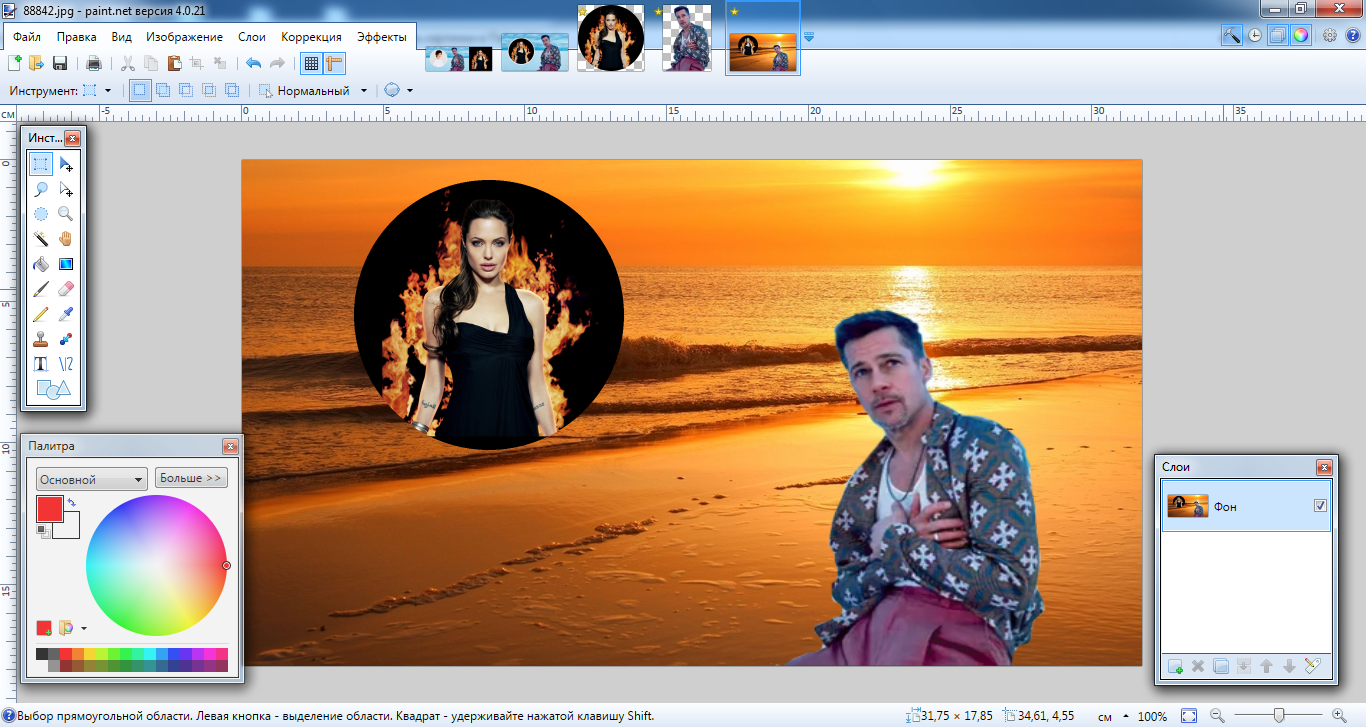Click the Больше >> button in palette
Image resolution: width=1366 pixels, height=727 pixels.
pos(191,478)
